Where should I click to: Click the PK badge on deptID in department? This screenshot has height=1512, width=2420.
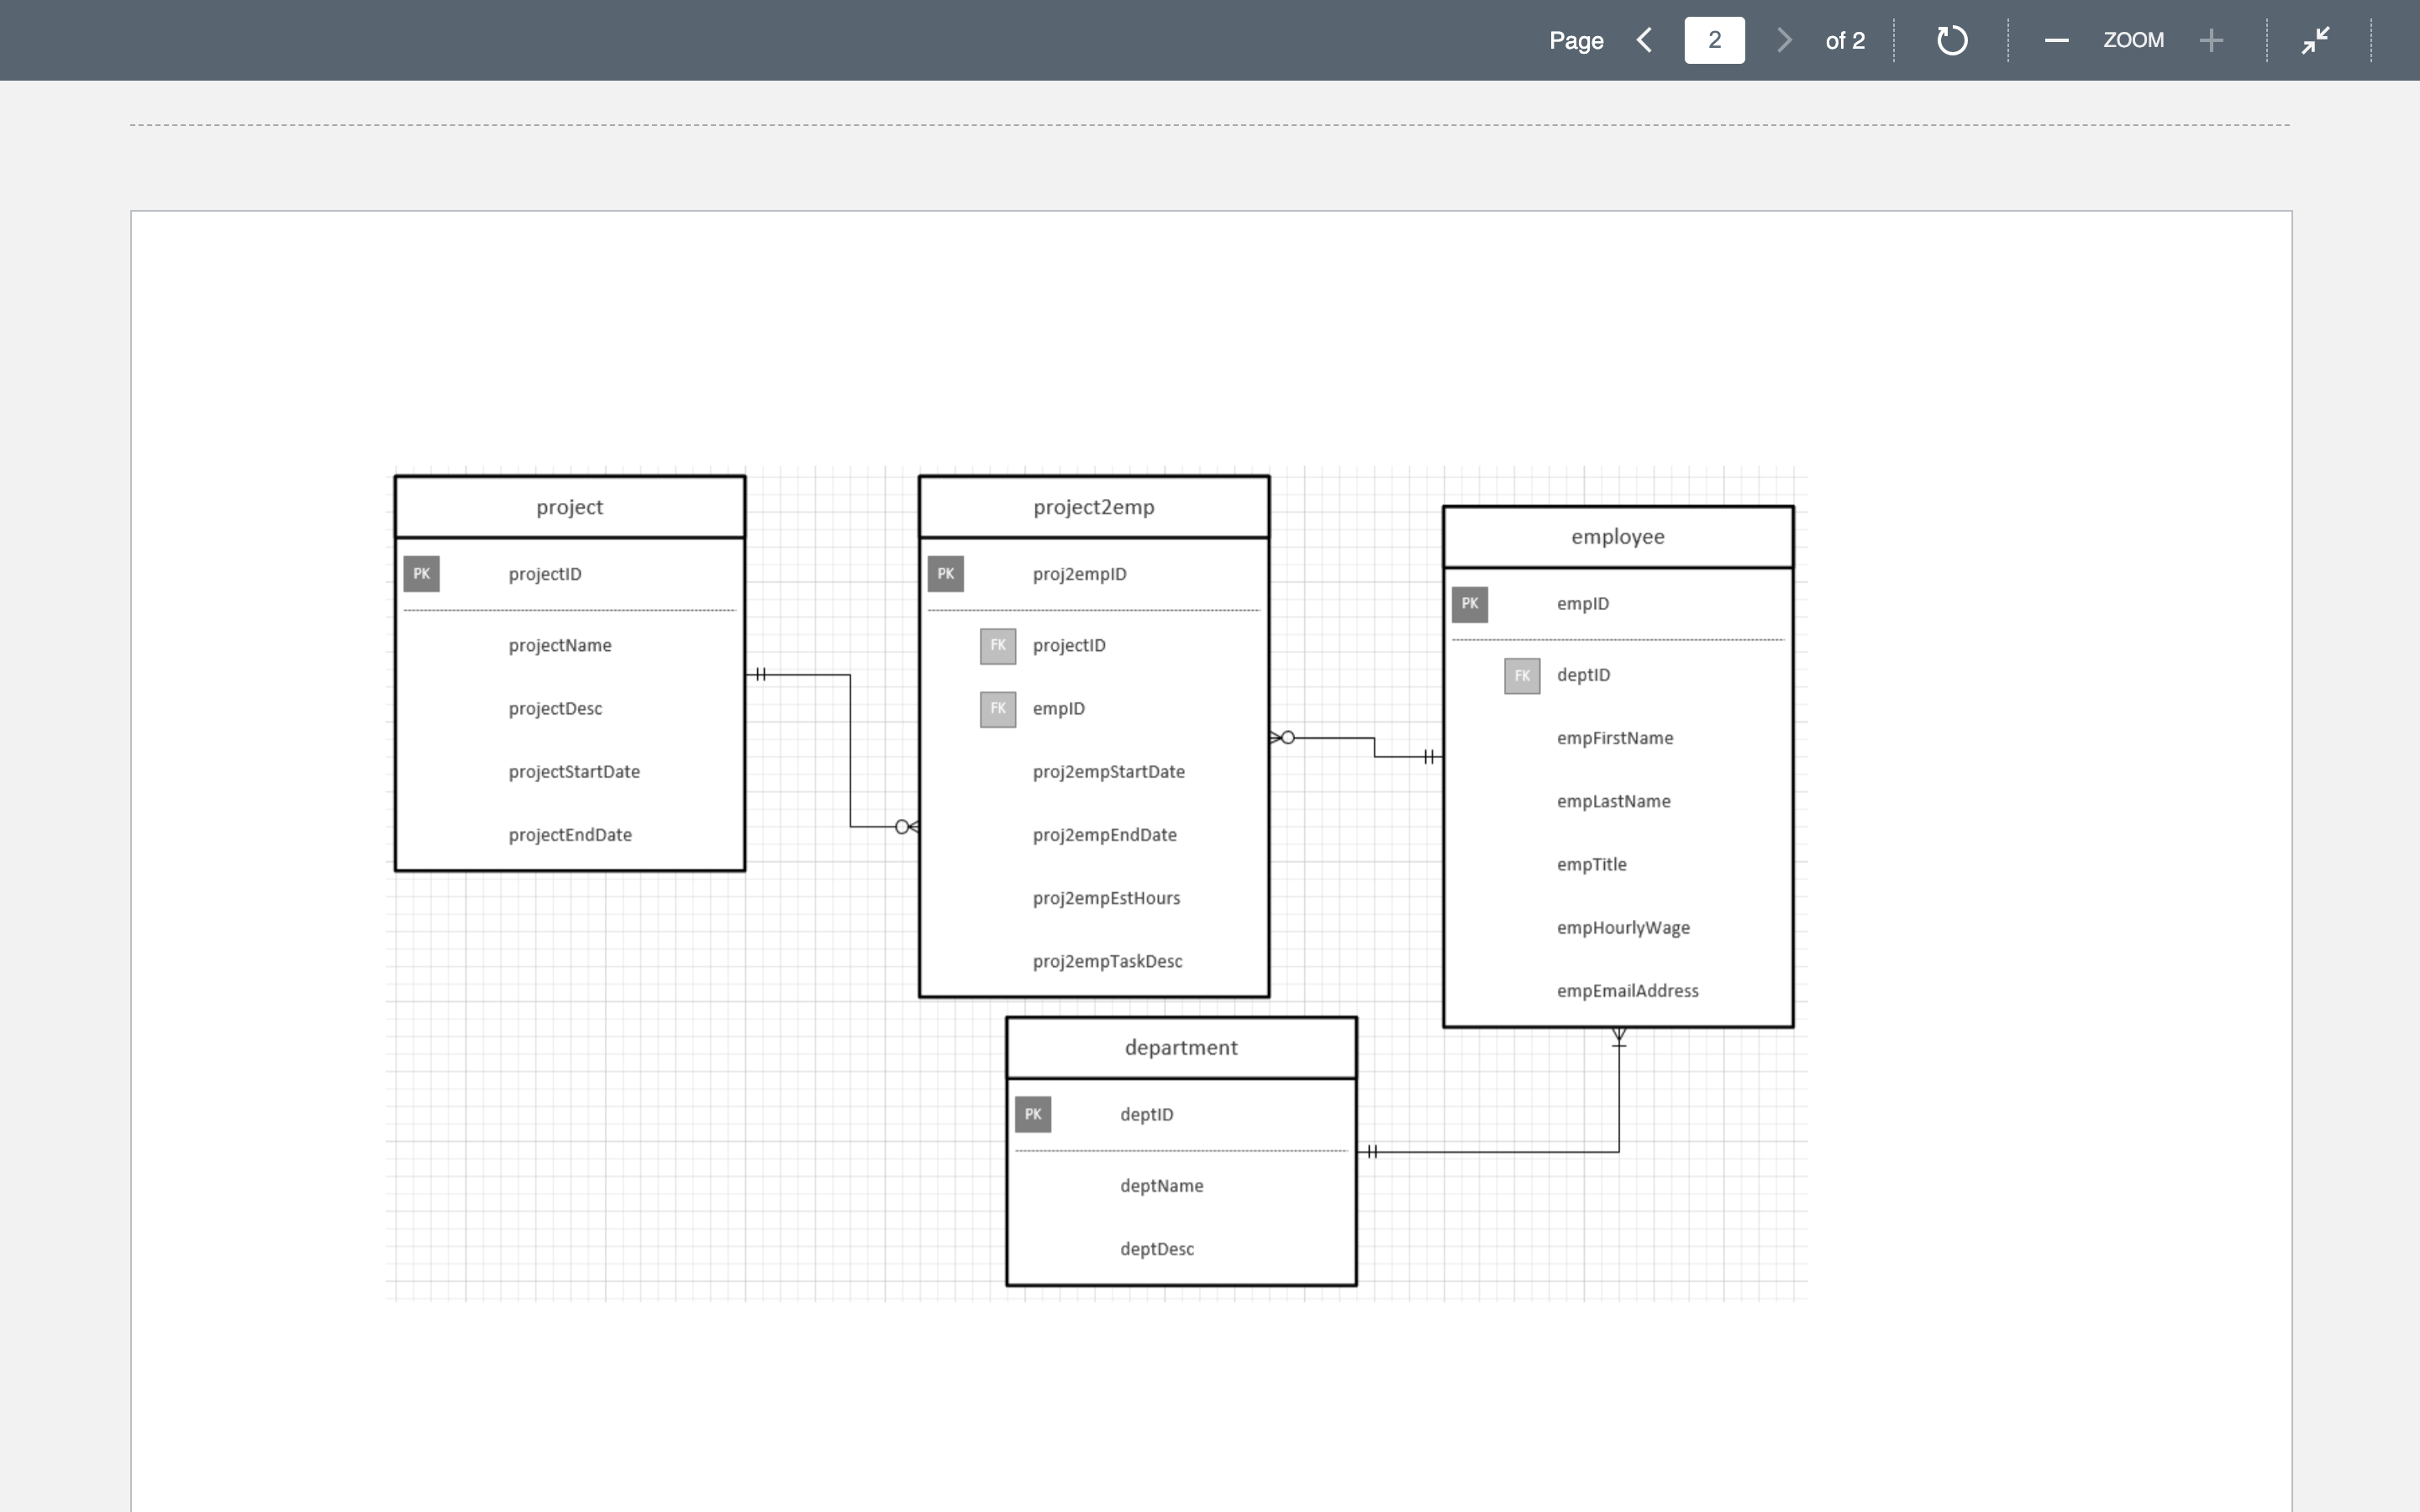point(1033,1113)
